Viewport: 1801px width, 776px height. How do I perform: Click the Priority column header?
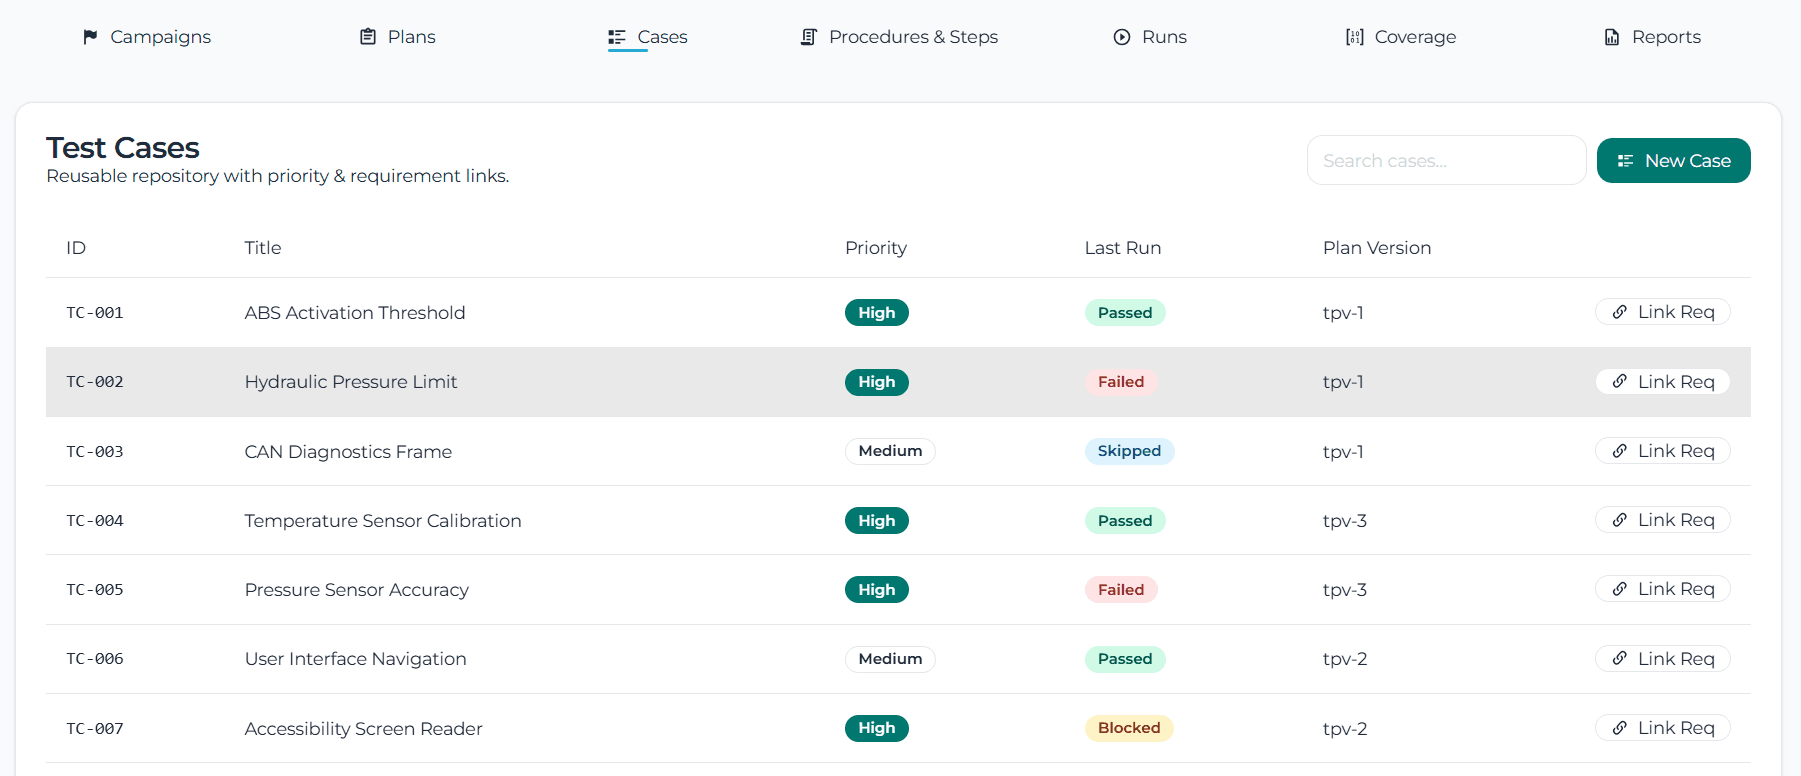point(876,248)
